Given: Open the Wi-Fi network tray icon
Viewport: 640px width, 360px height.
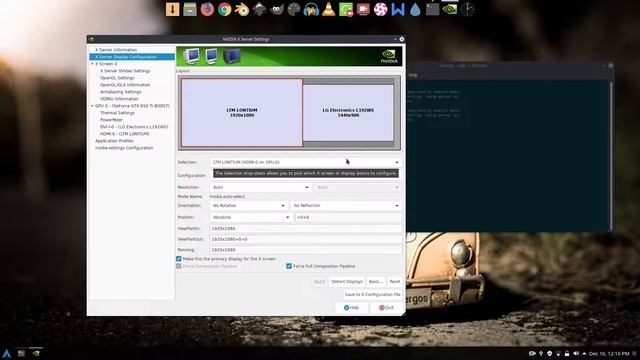Looking at the screenshot, I should 558,353.
